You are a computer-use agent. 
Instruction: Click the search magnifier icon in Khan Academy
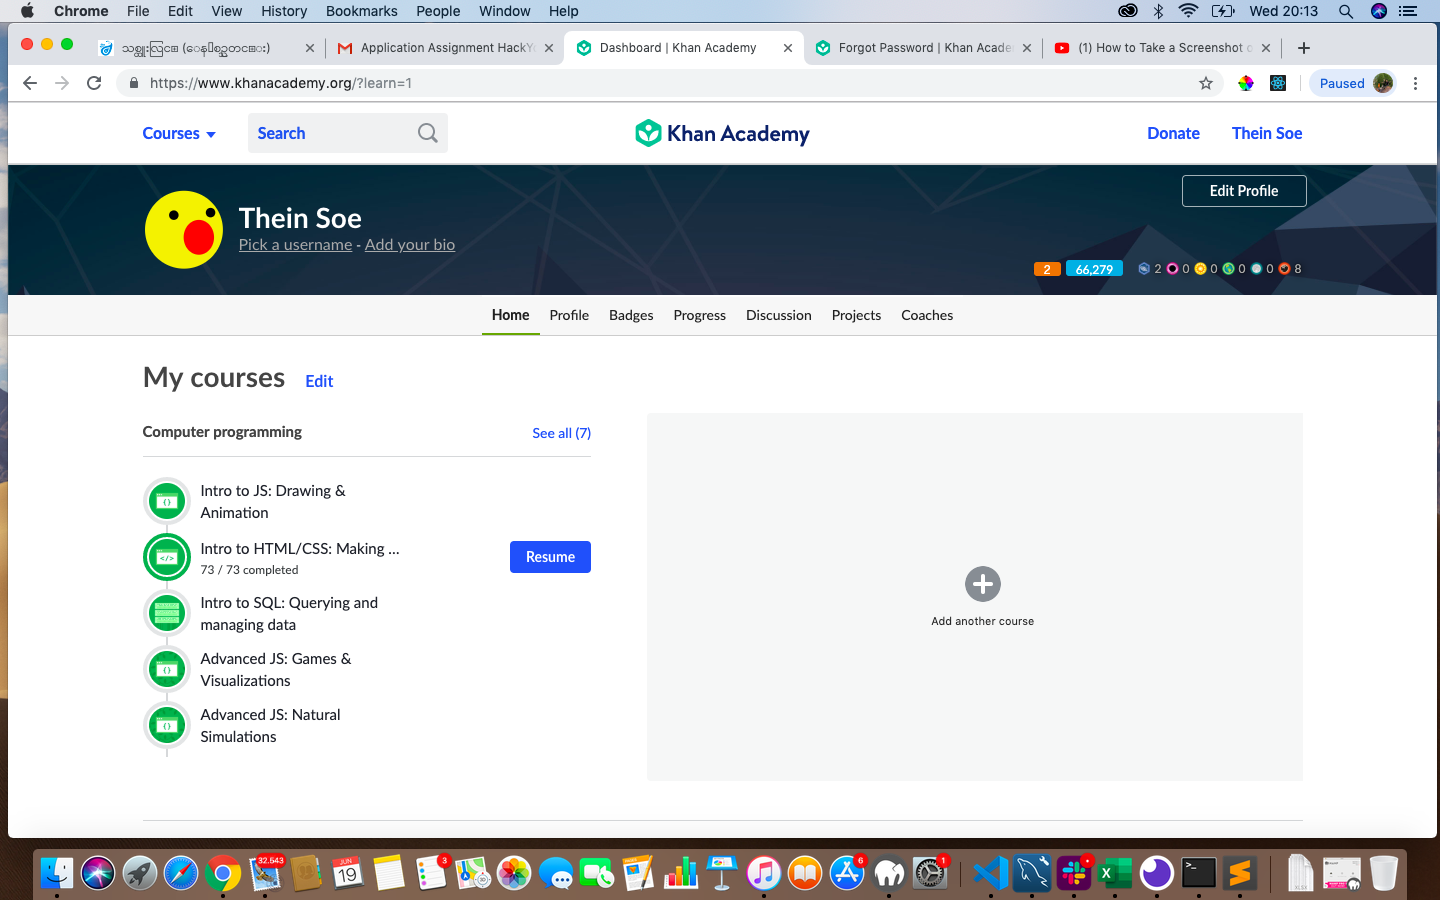(x=428, y=133)
